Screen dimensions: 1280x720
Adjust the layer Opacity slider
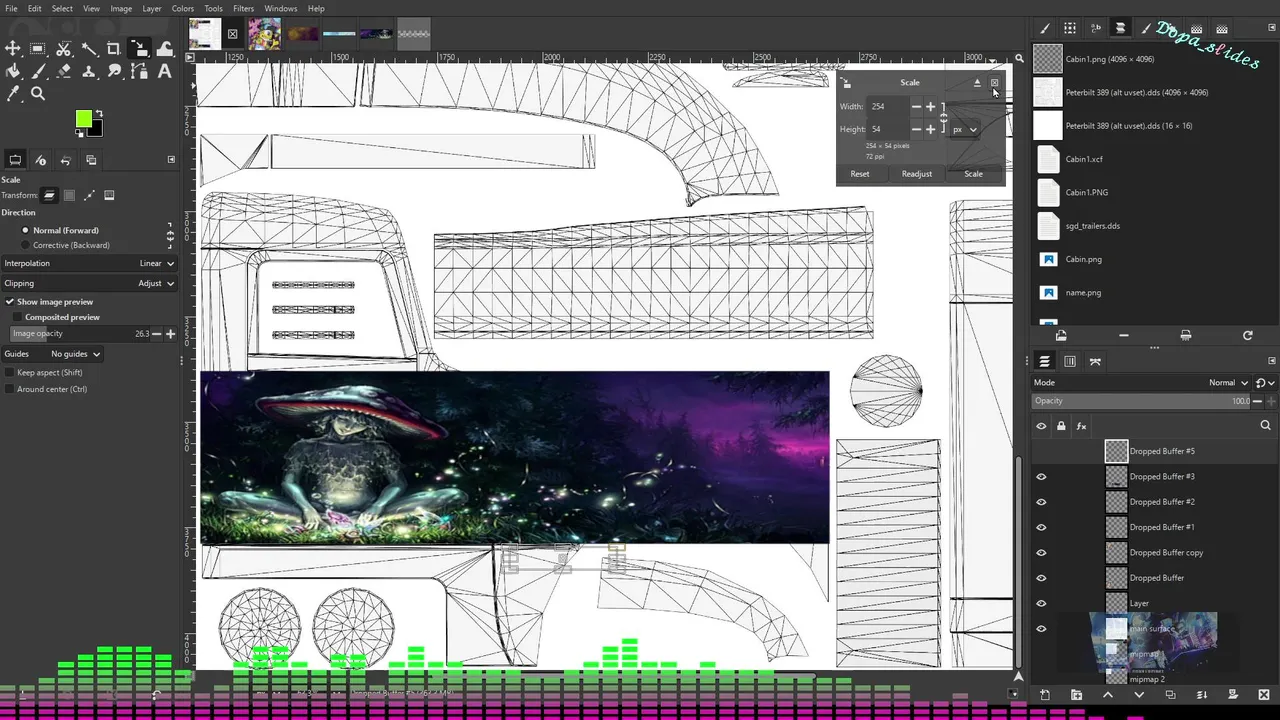coord(1142,401)
